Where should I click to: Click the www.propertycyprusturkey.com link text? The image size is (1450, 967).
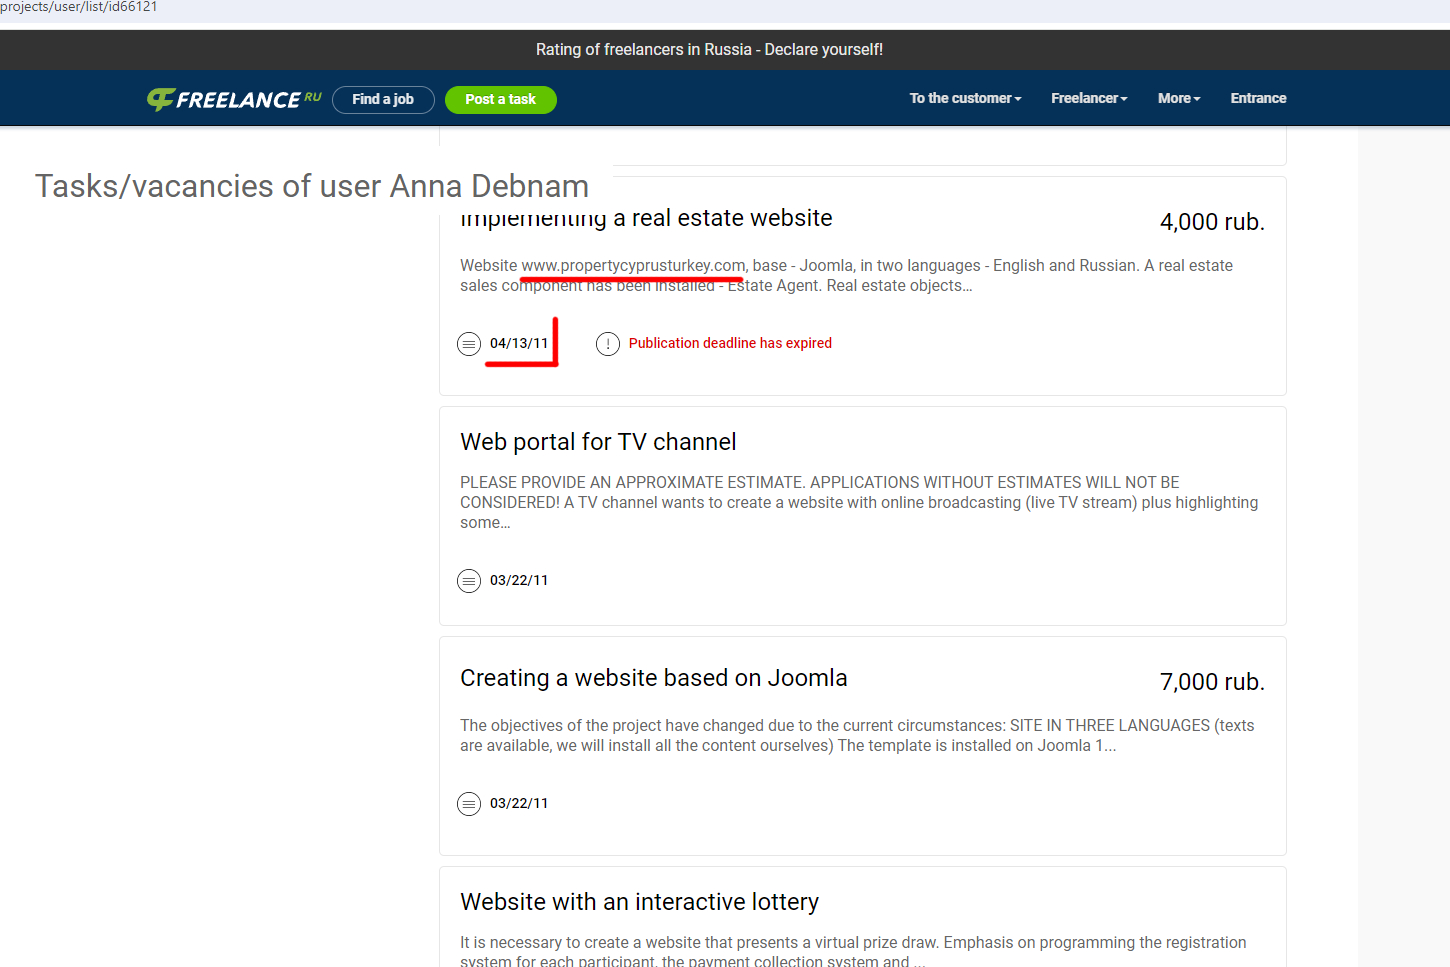[x=633, y=265]
